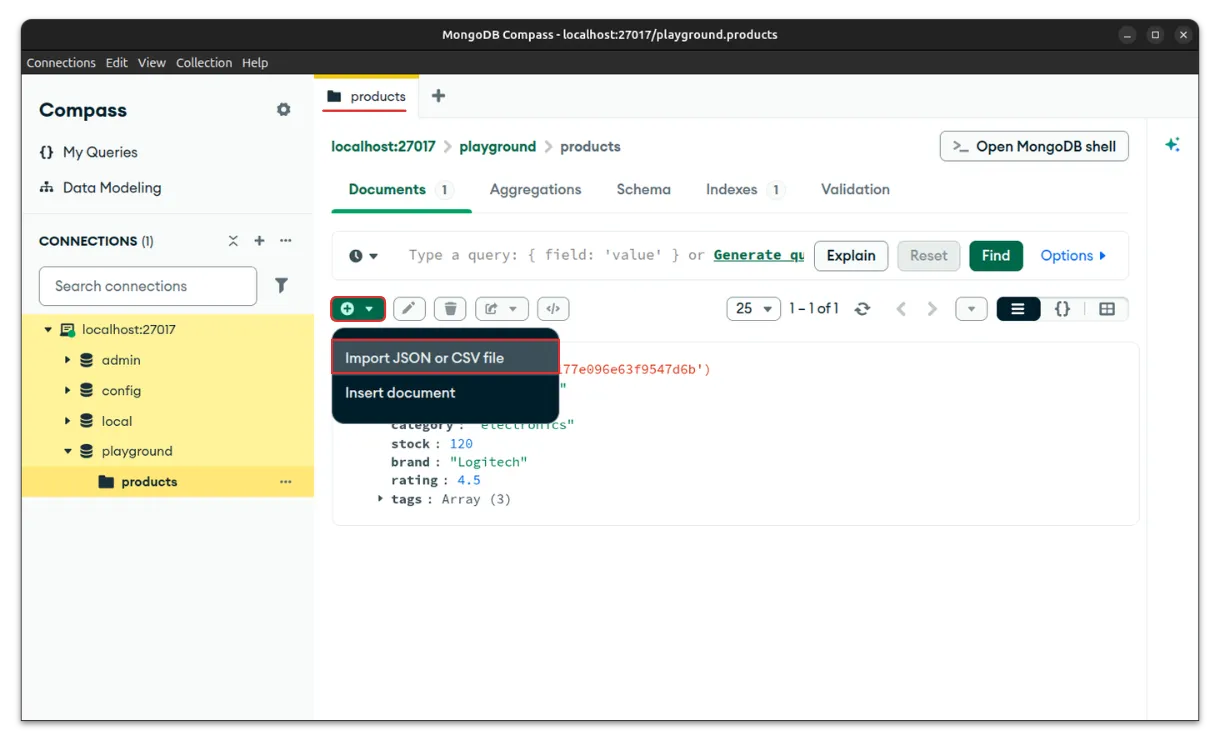
Task: Click the green Find button
Action: click(x=995, y=256)
